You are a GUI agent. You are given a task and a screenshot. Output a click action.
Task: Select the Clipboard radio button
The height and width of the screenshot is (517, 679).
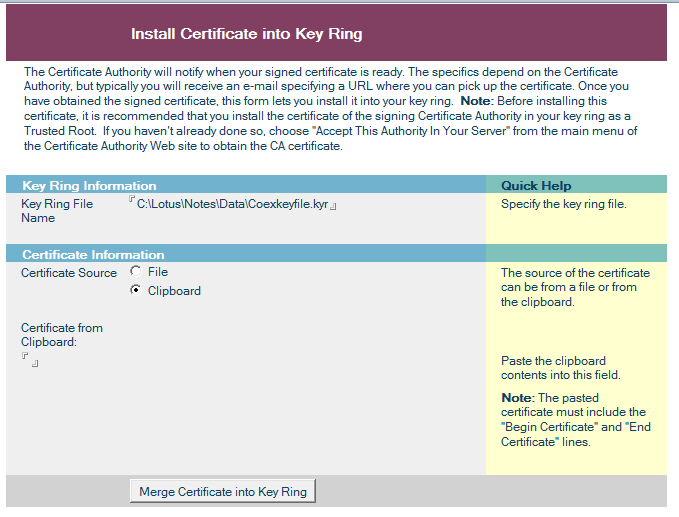(136, 290)
